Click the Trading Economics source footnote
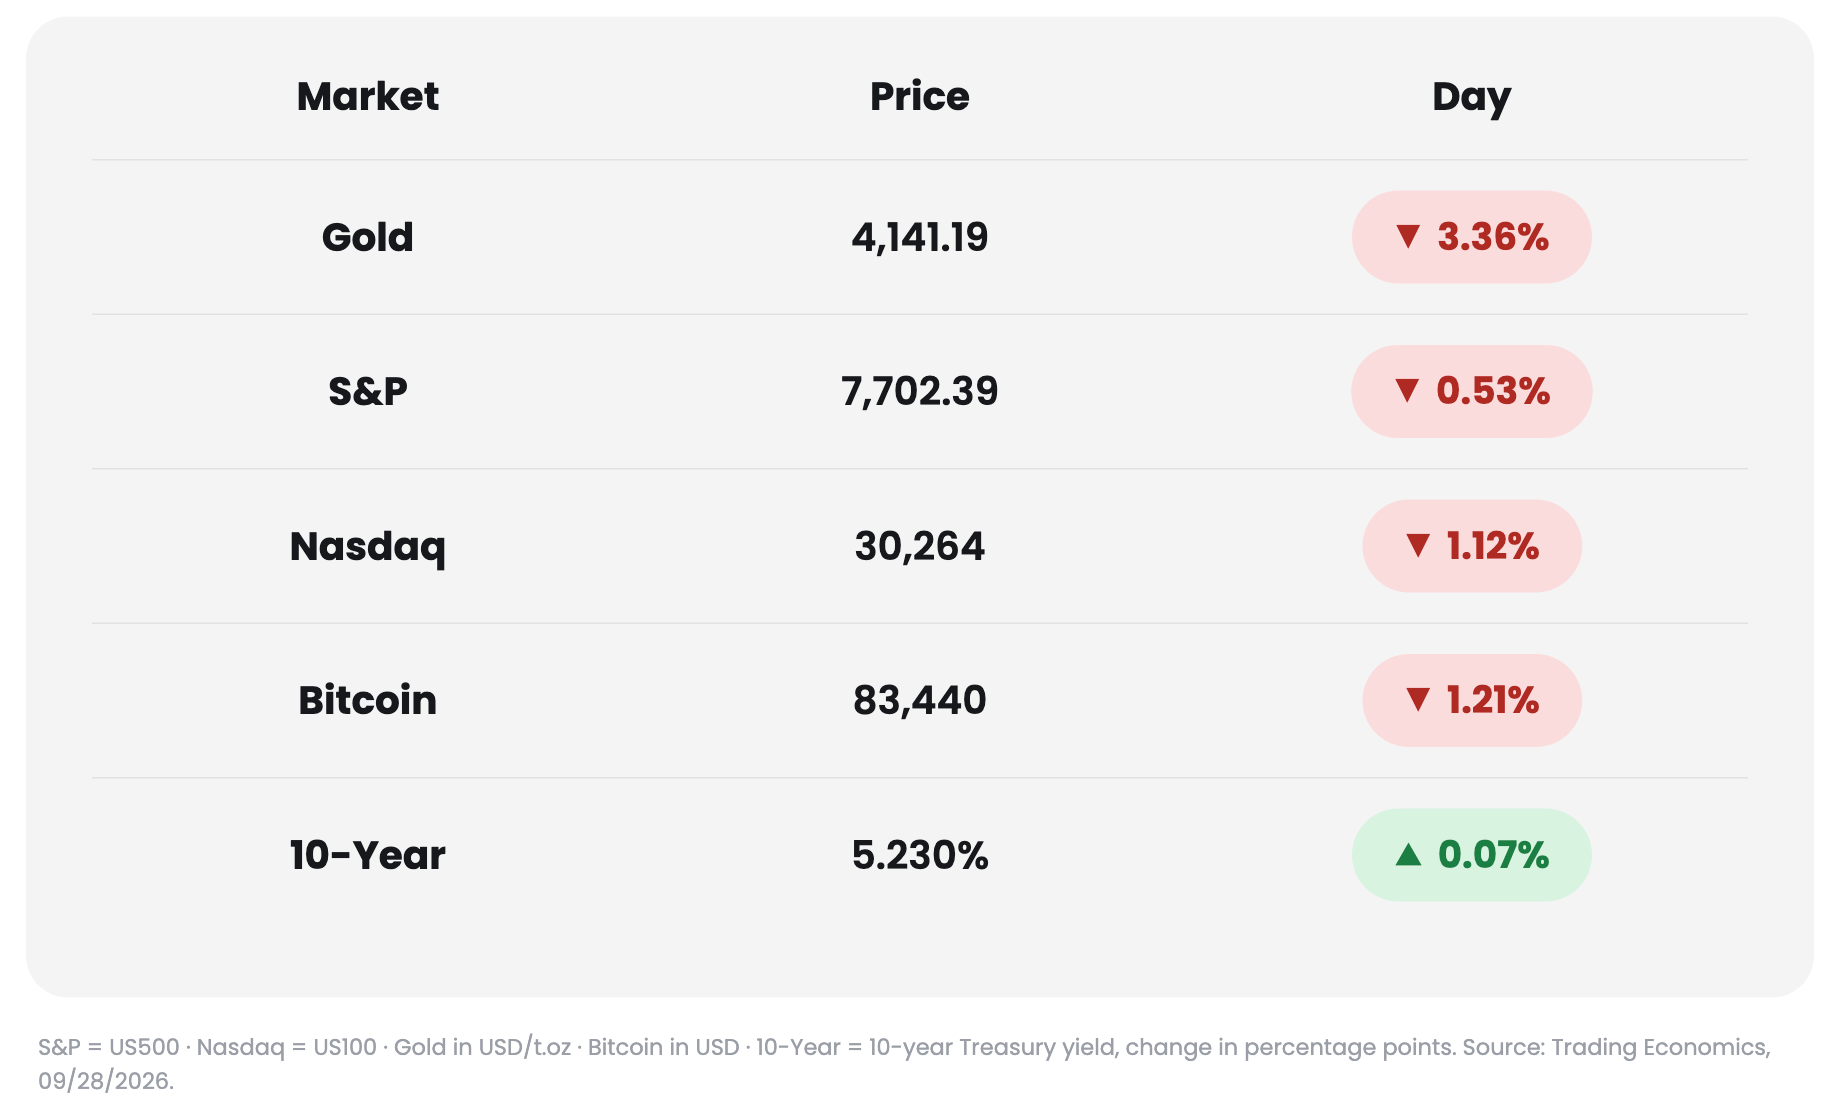 pos(904,1063)
